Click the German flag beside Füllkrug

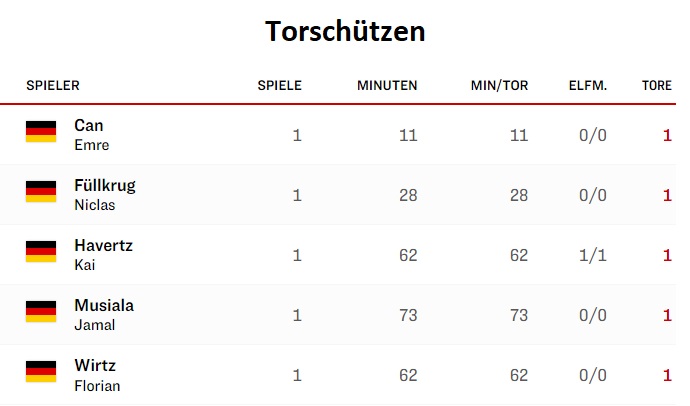pyautogui.click(x=41, y=191)
